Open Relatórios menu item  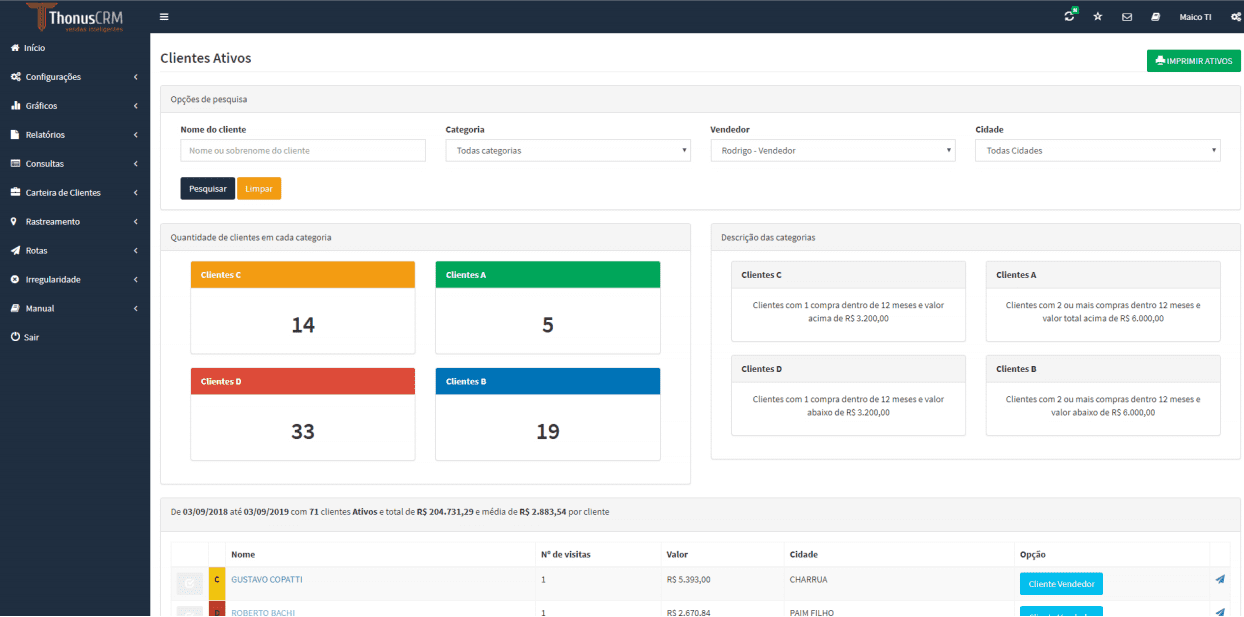point(45,135)
